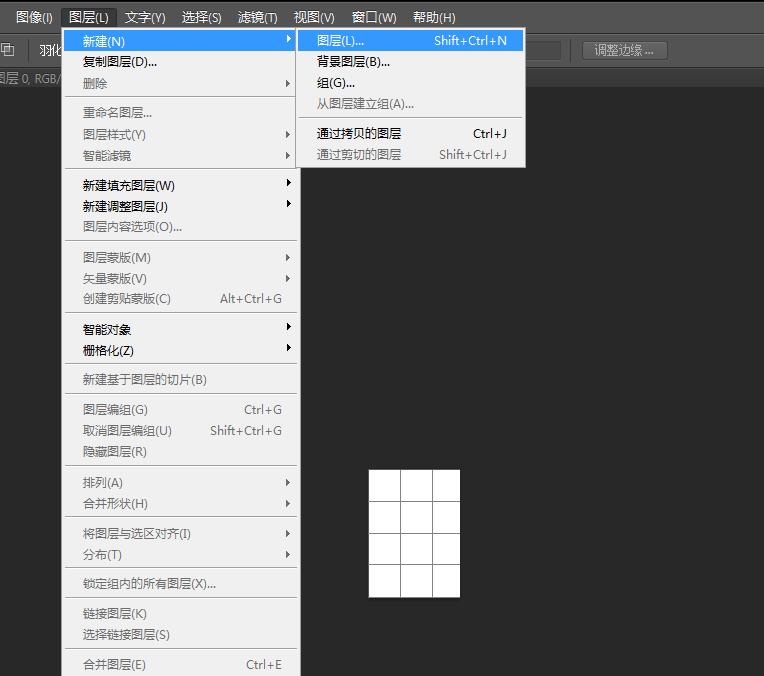The width and height of the screenshot is (764, 676).
Task: Expand the 删除 submenu
Action: (180, 83)
